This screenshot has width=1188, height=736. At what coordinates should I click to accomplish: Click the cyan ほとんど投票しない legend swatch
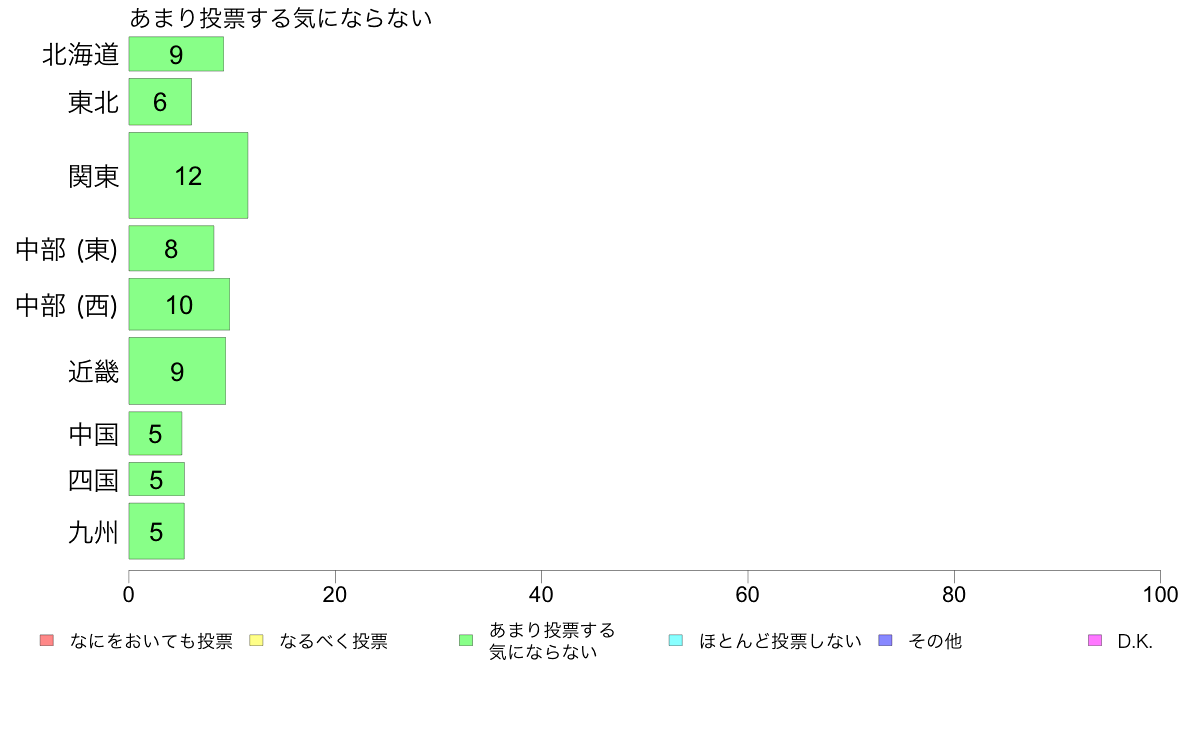click(676, 640)
